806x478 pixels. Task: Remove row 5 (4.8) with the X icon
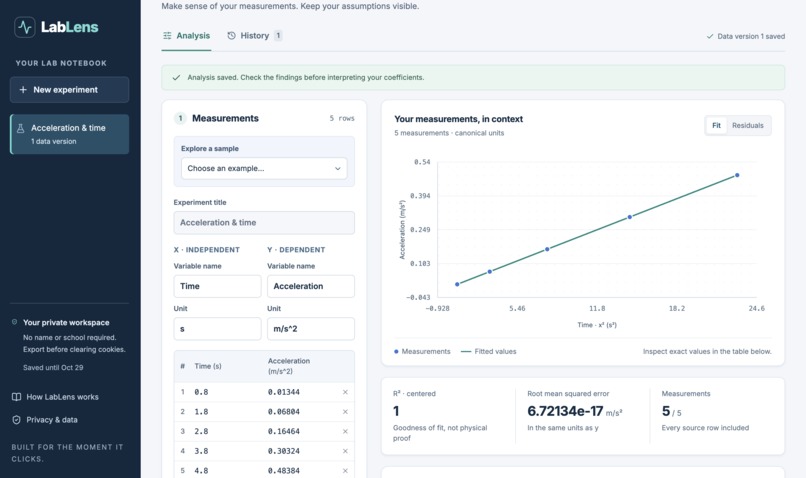click(345, 470)
